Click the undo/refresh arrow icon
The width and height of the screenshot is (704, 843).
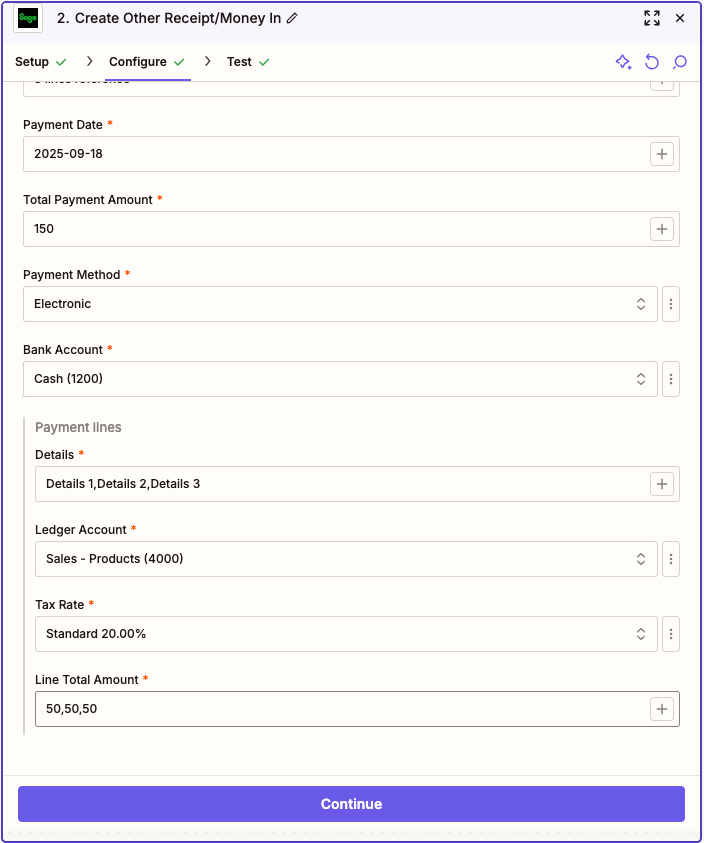(652, 62)
